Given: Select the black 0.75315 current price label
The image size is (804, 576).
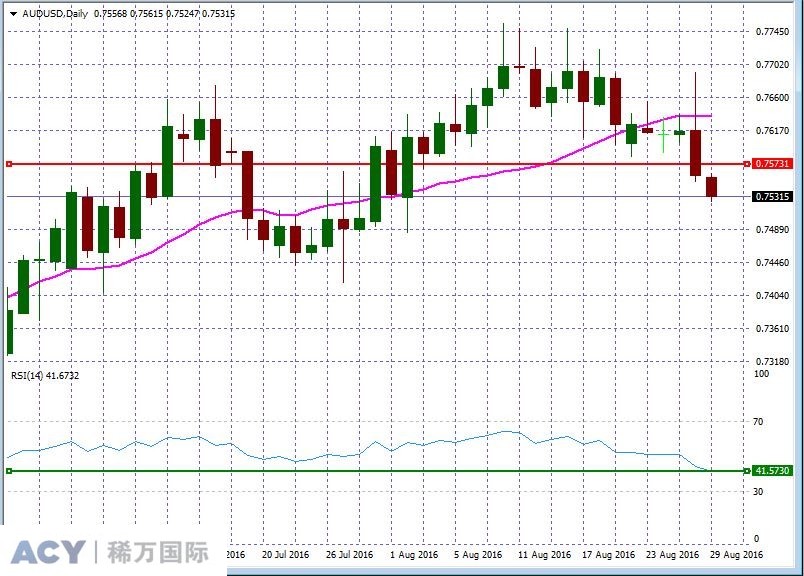Looking at the screenshot, I should click(x=772, y=196).
